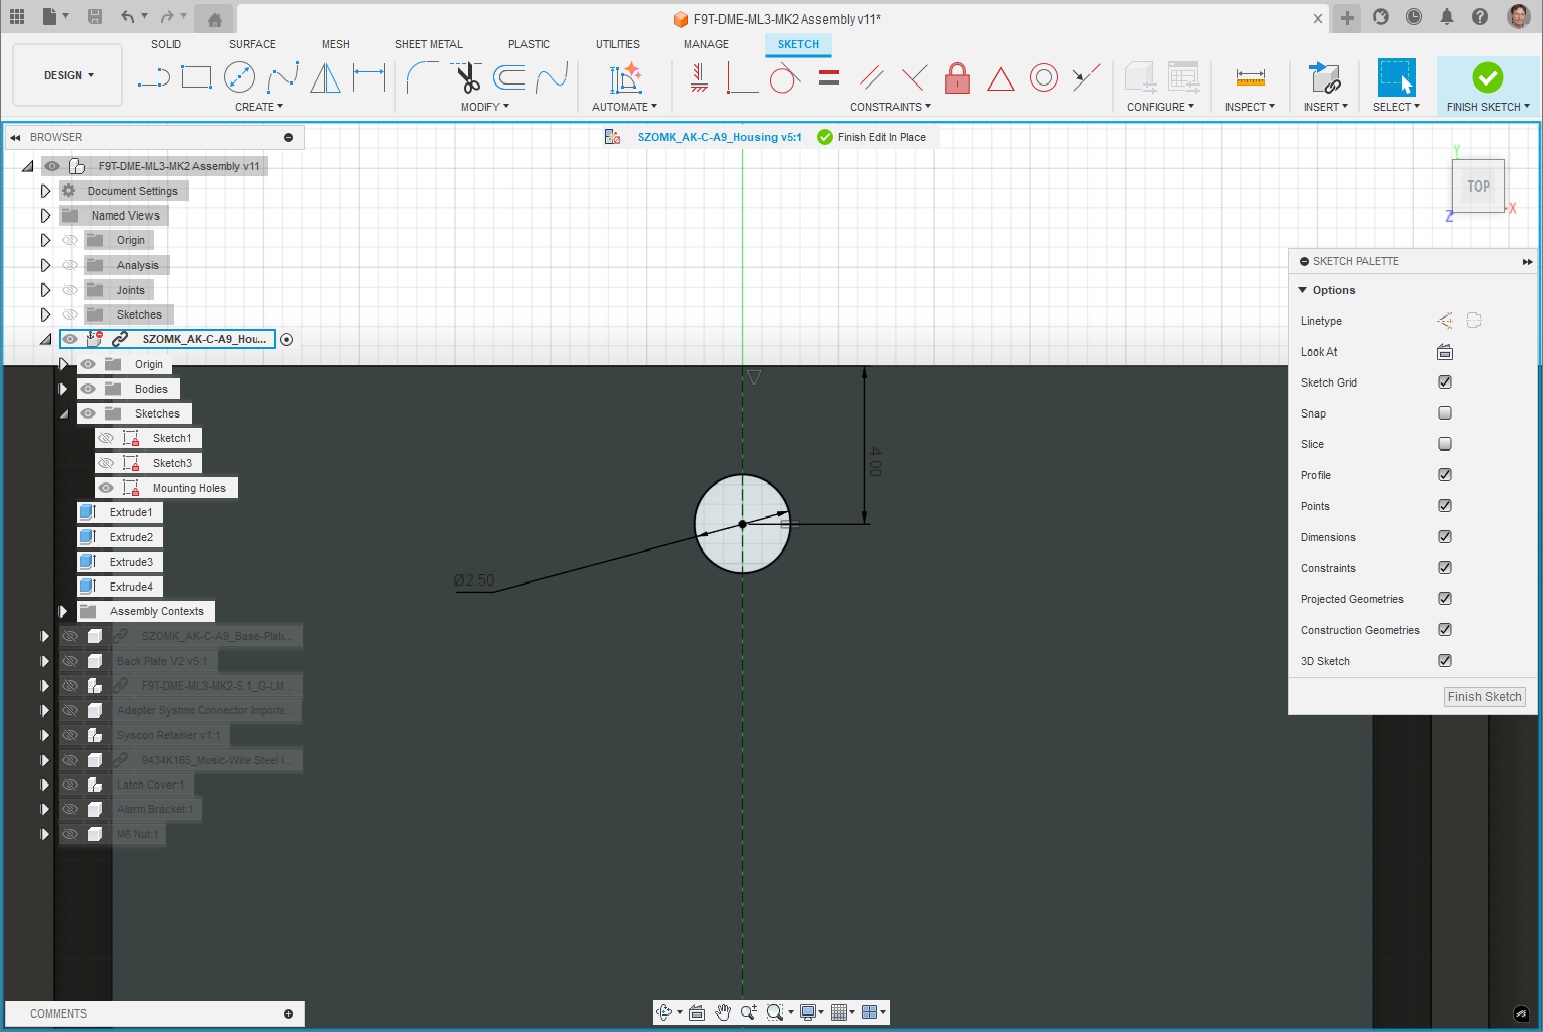Viewport: 1543px width, 1032px height.
Task: Select the Trim tool in Modify panel
Action: (466, 77)
